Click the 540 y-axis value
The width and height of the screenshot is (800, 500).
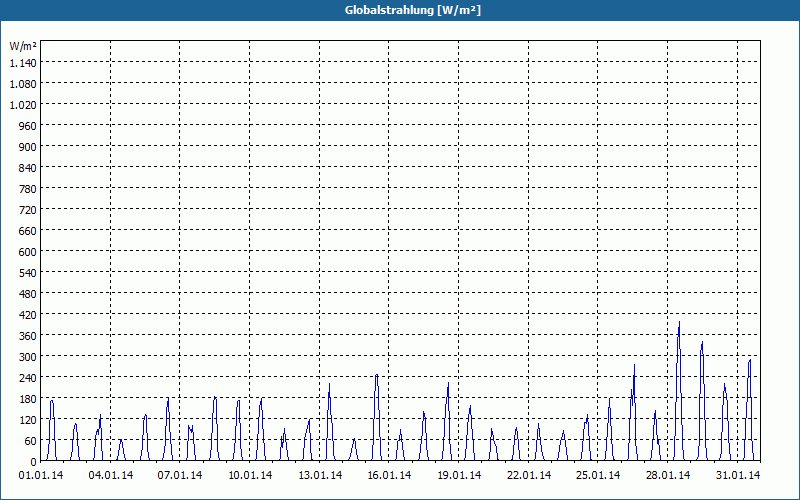[29, 272]
